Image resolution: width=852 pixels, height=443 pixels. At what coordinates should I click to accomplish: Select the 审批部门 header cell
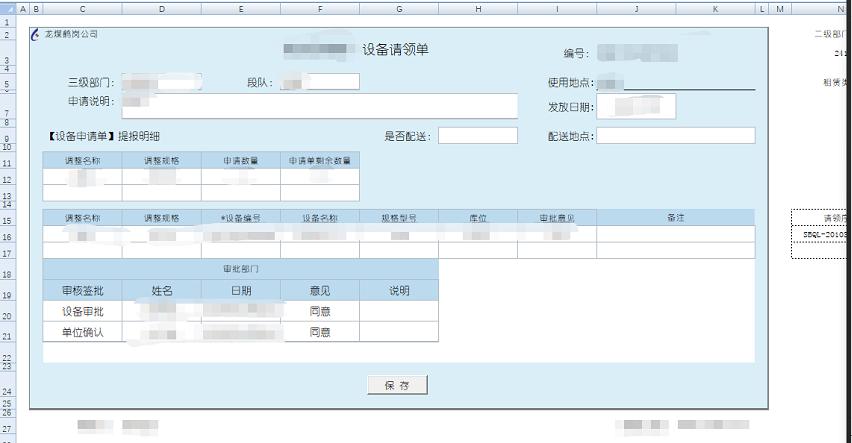point(241,269)
